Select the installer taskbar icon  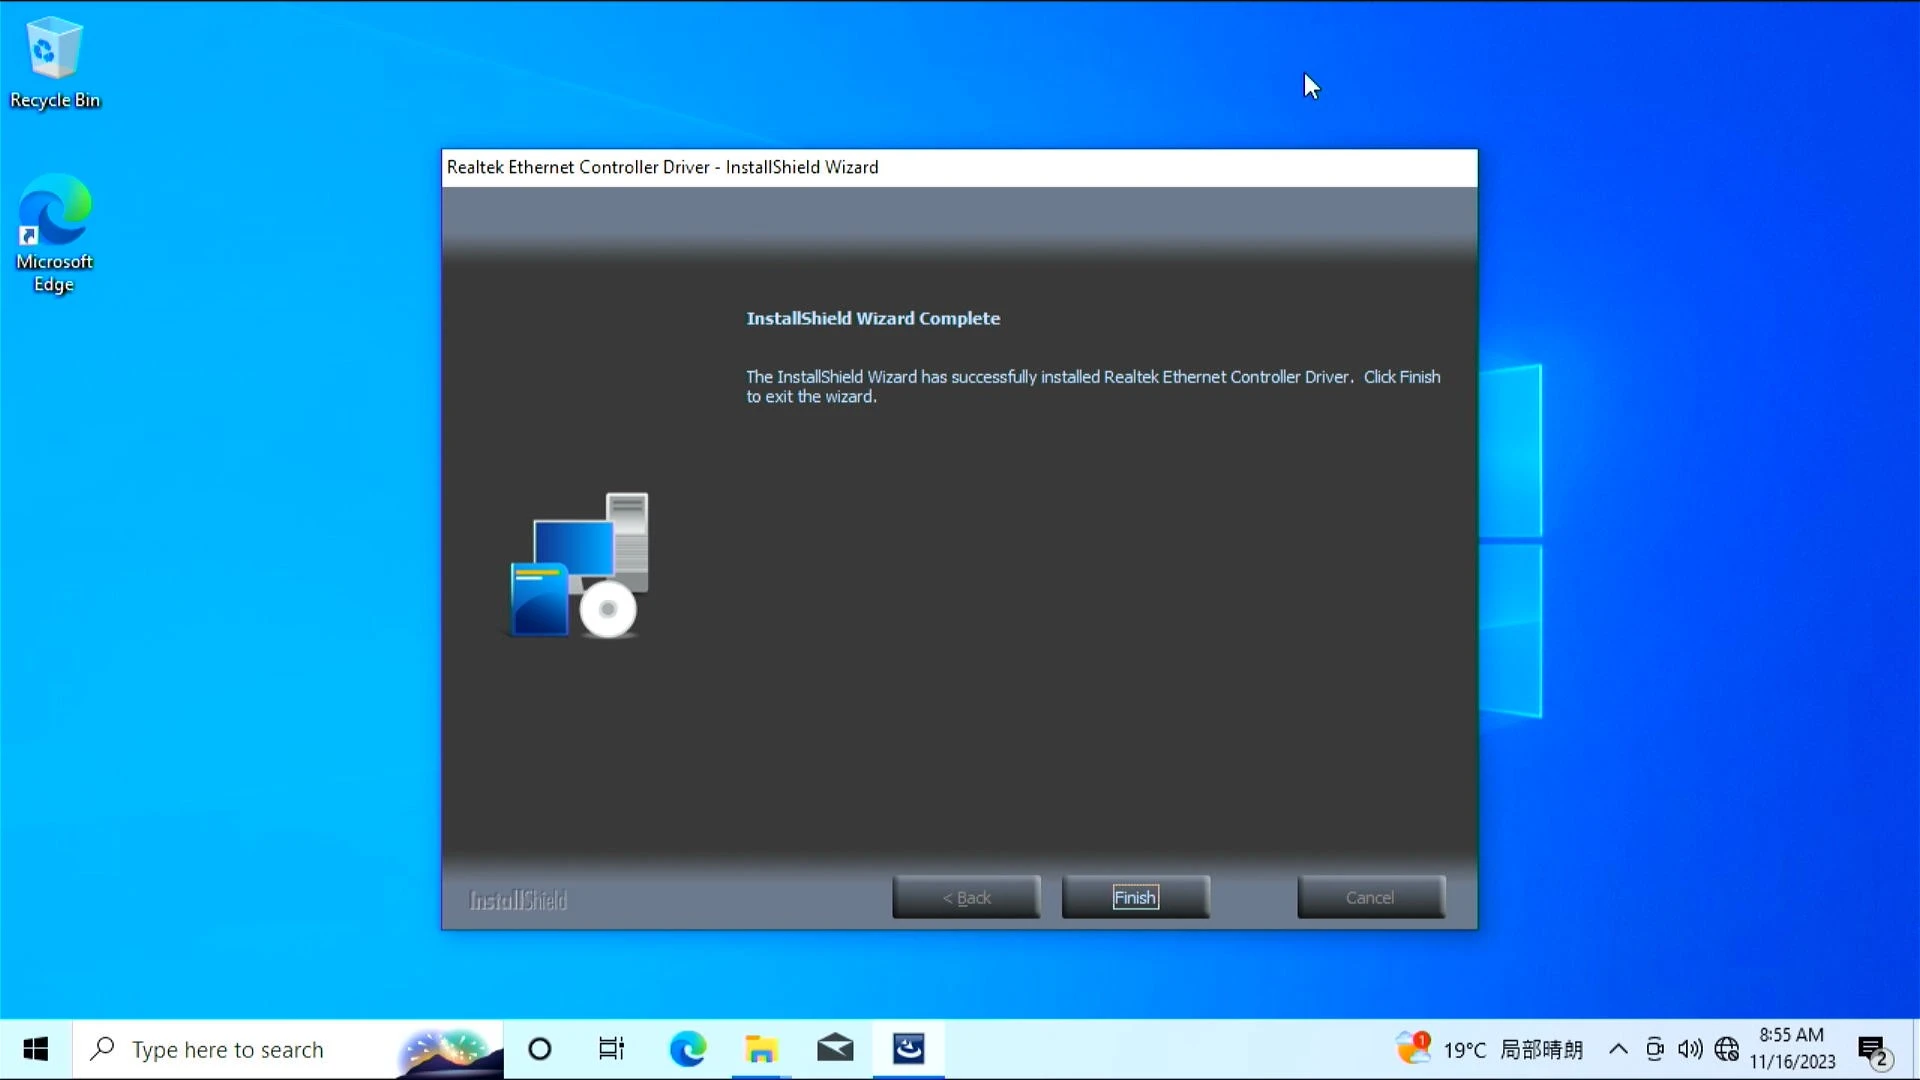tap(909, 1049)
